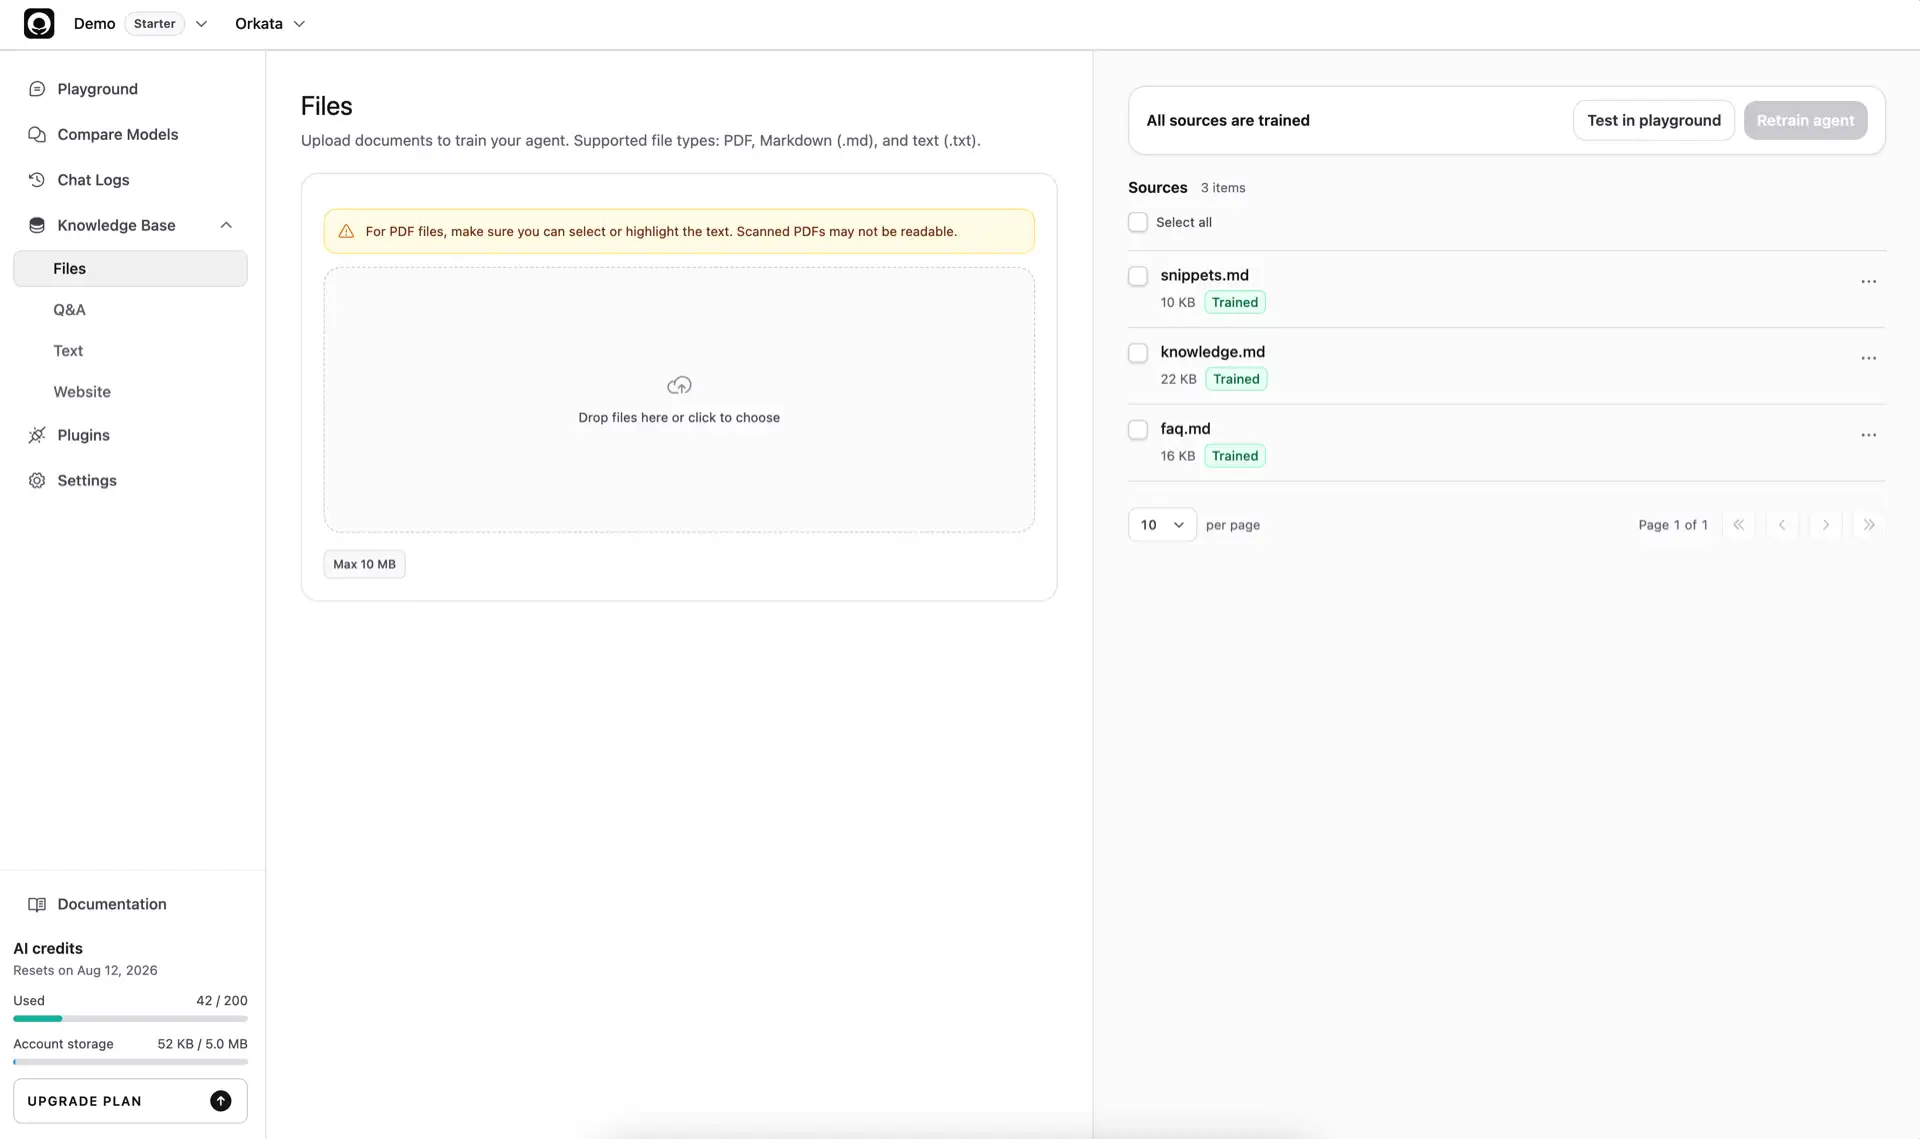Open Playground in the sidebar

(x=130, y=89)
